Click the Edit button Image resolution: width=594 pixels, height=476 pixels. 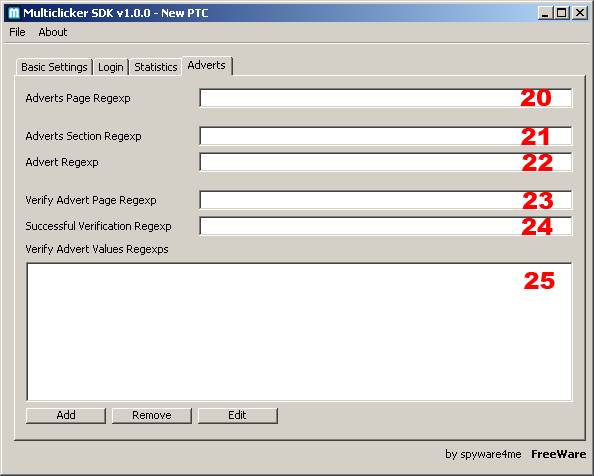pos(238,415)
